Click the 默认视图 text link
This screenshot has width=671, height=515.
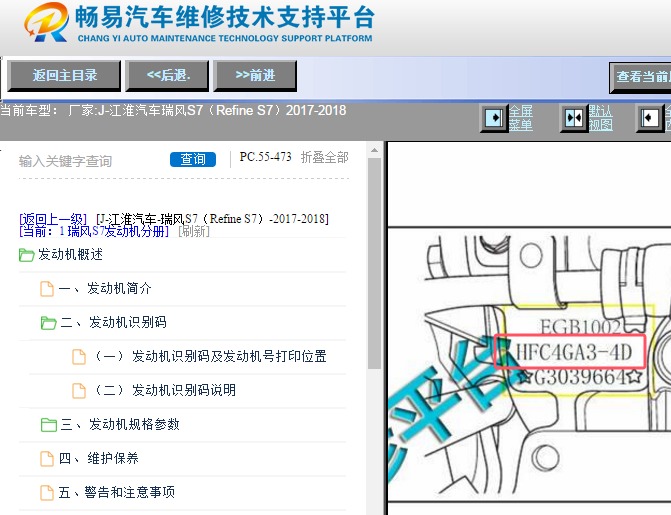tap(600, 118)
